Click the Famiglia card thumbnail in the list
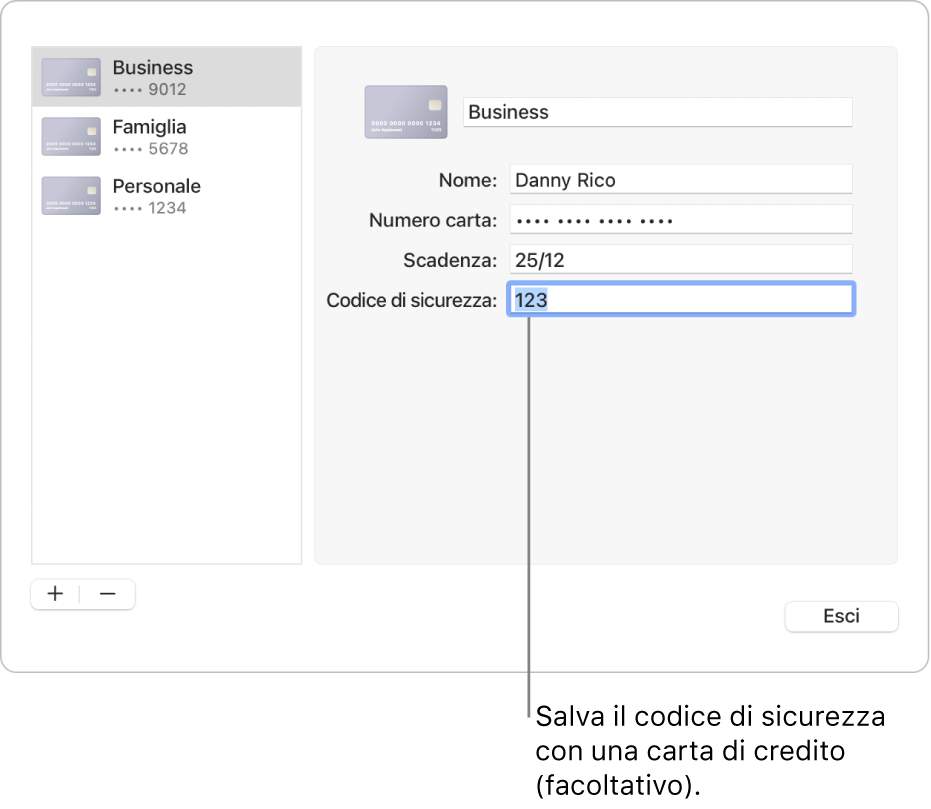The height and width of the screenshot is (809, 931). [x=71, y=137]
